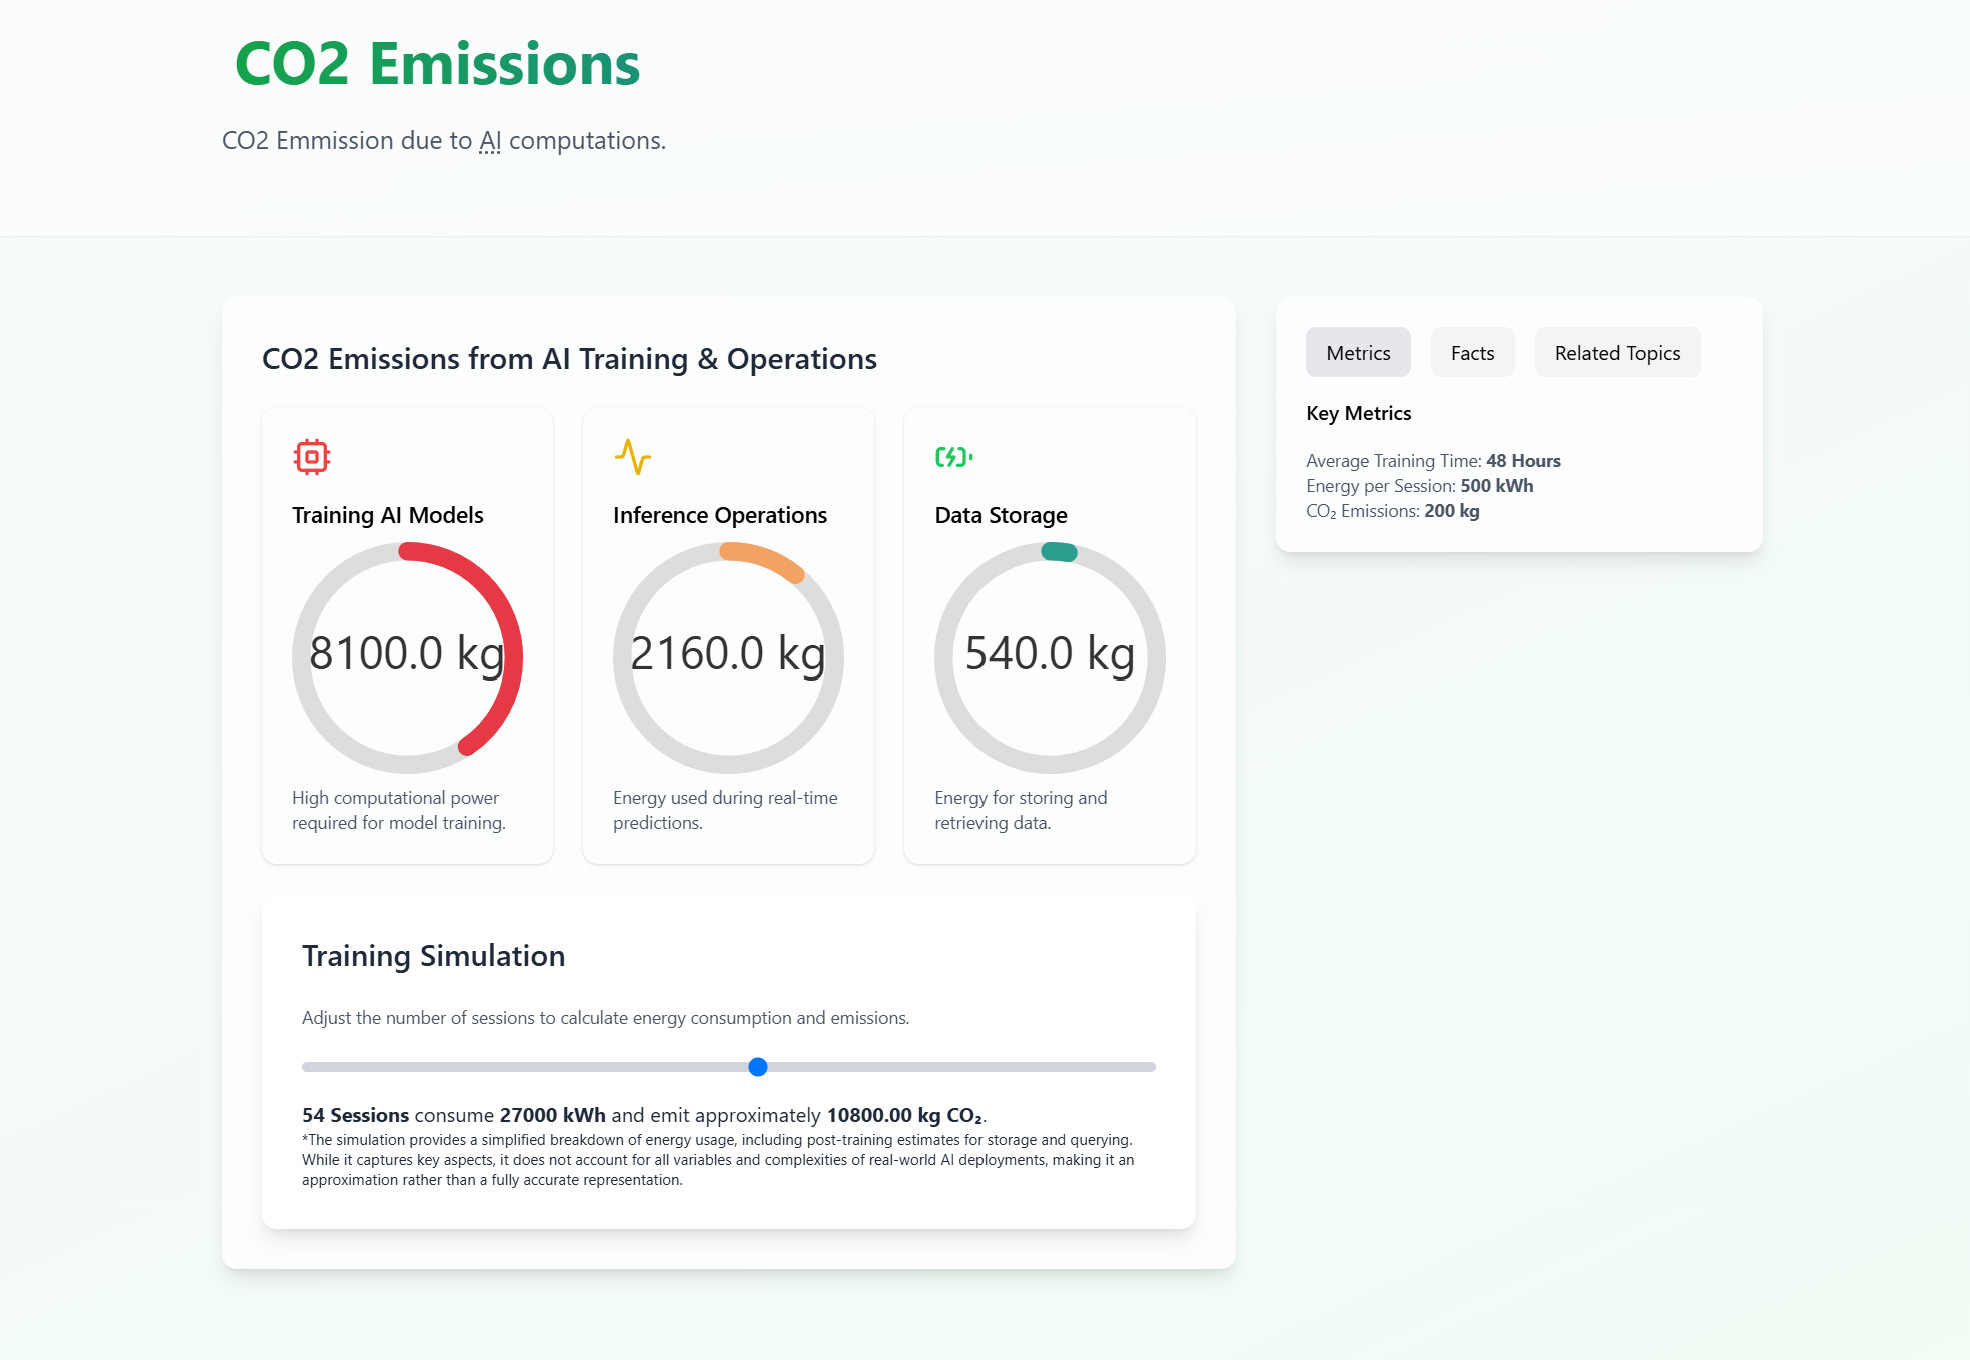Image resolution: width=1970 pixels, height=1360 pixels.
Task: Click the 540.0 kg value
Action: pyautogui.click(x=1049, y=654)
